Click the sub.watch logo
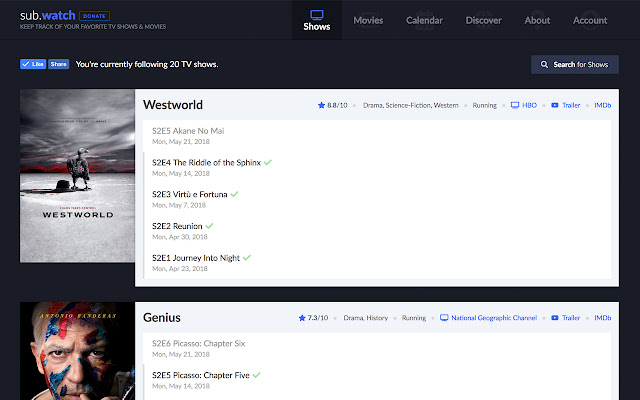This screenshot has height=400, width=640. click(x=47, y=16)
